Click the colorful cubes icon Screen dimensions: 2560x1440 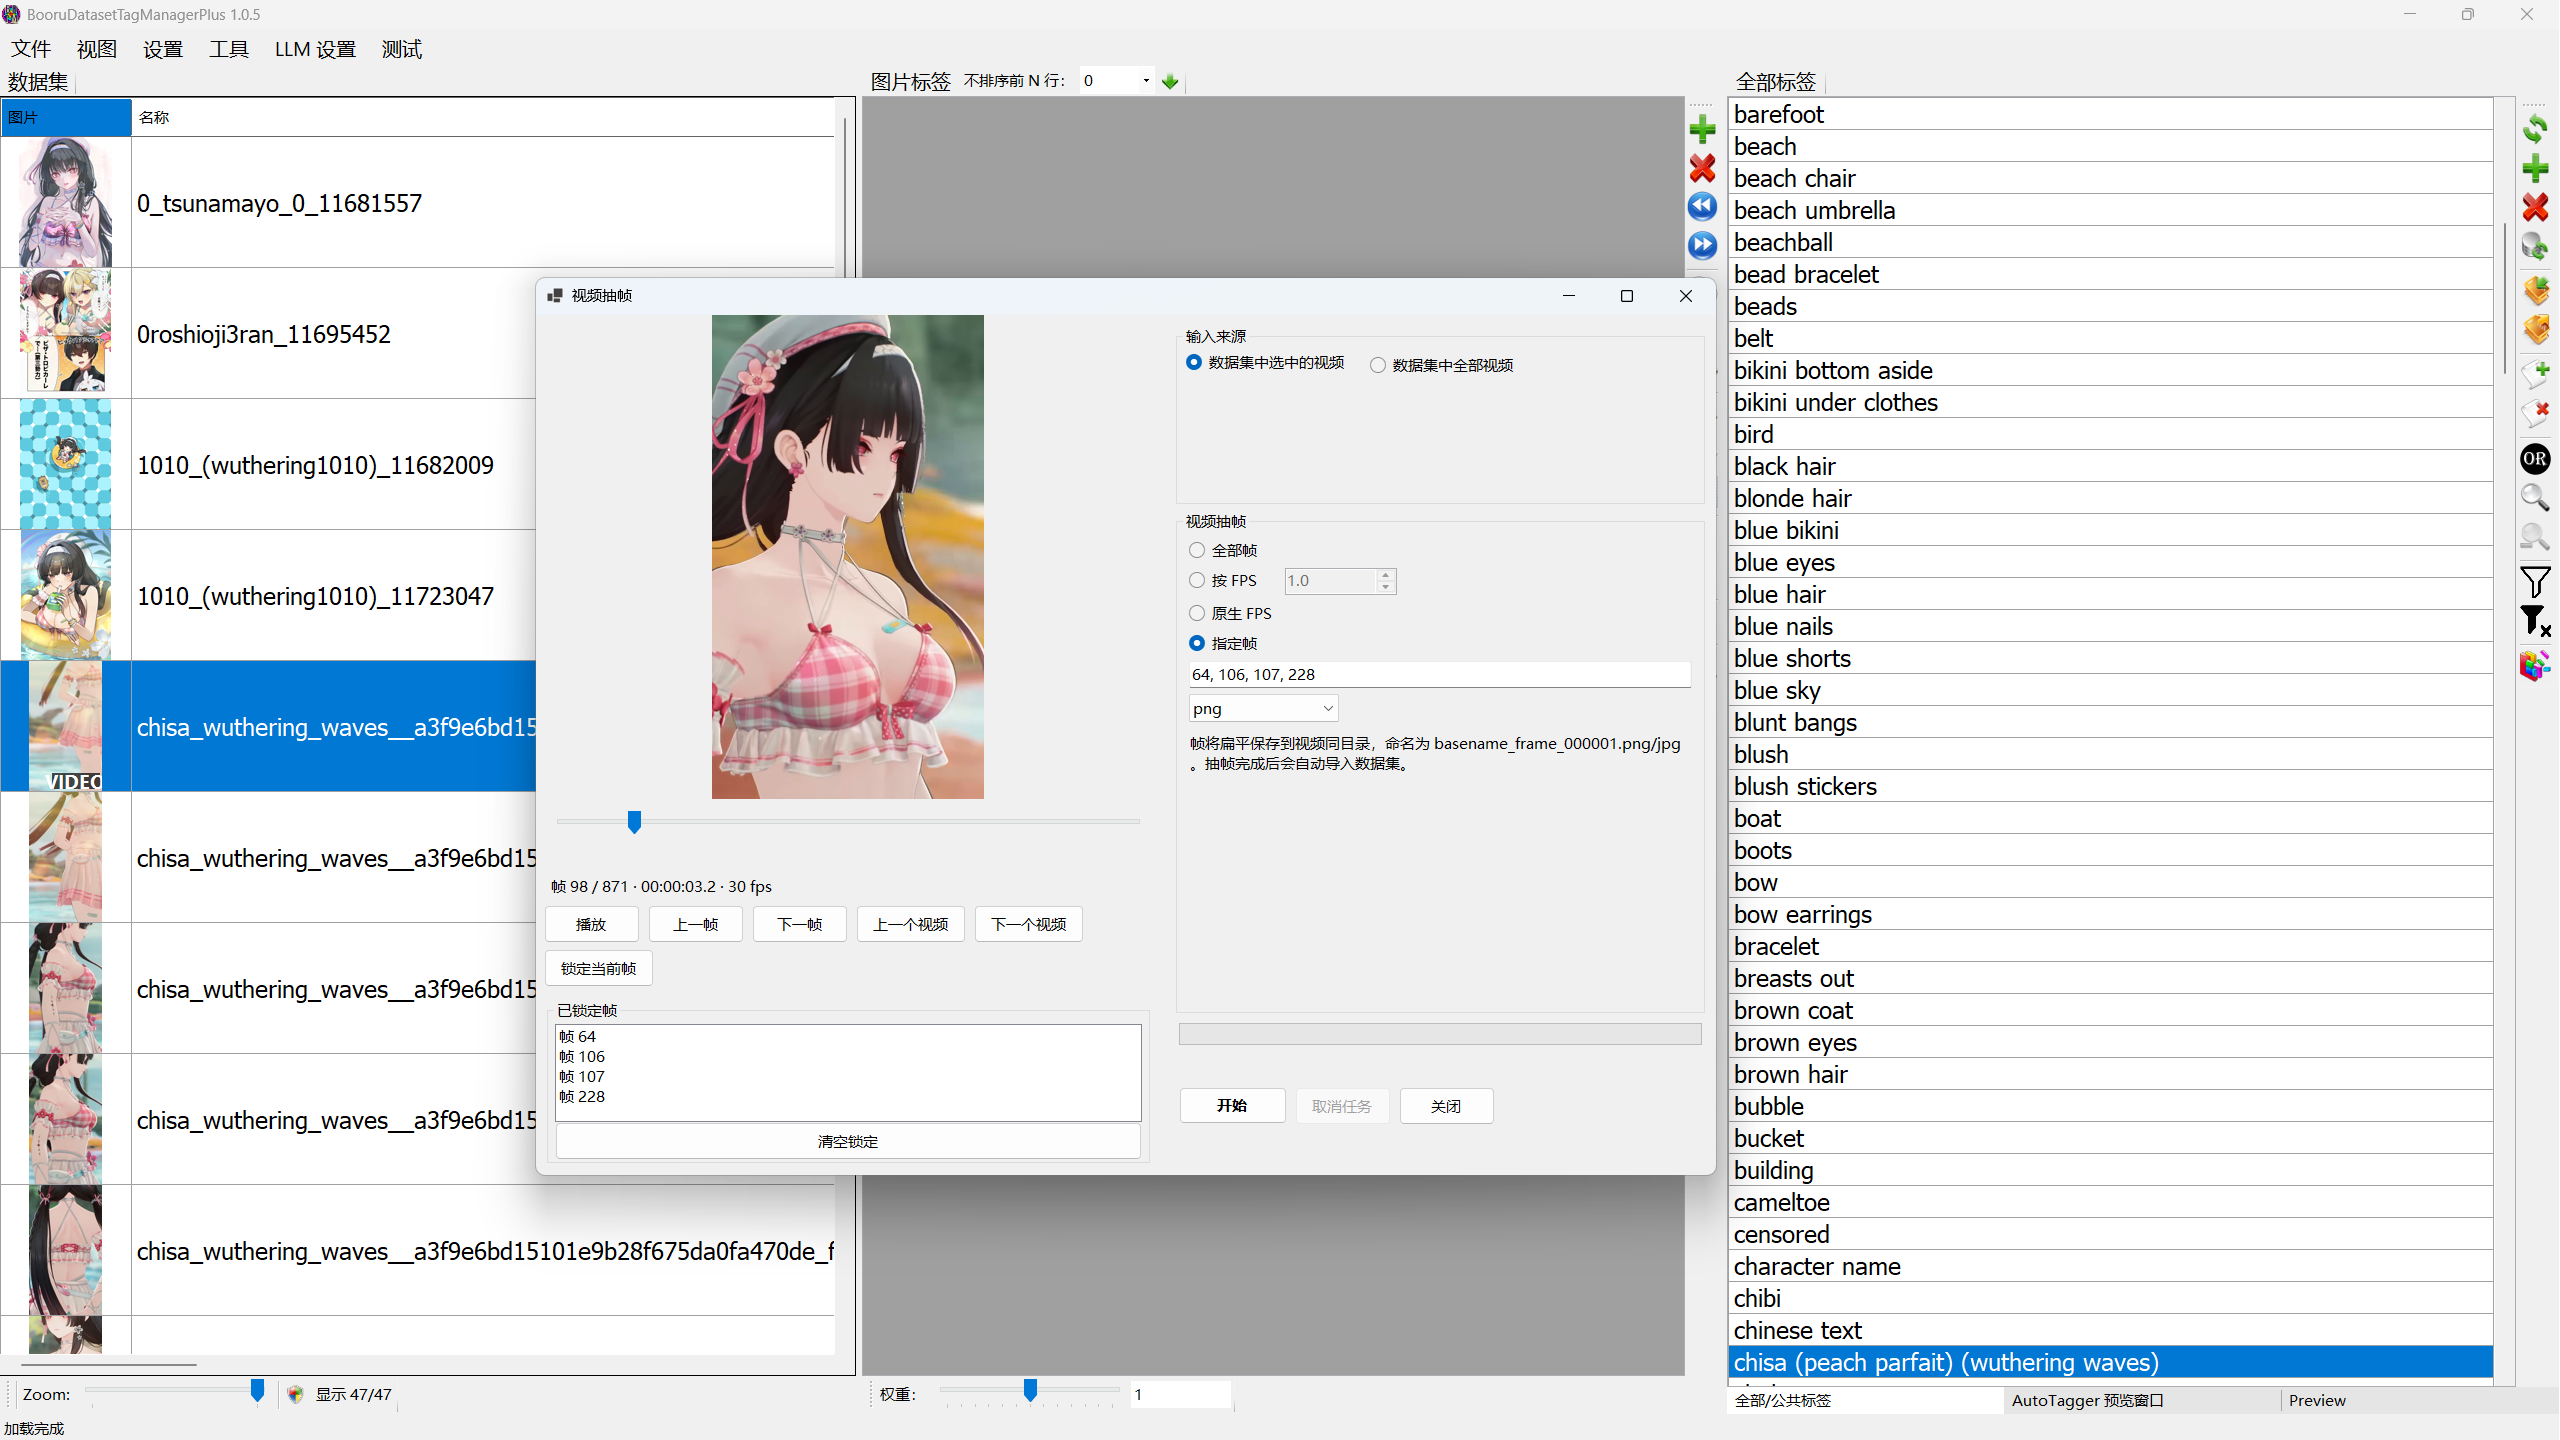click(x=2535, y=665)
